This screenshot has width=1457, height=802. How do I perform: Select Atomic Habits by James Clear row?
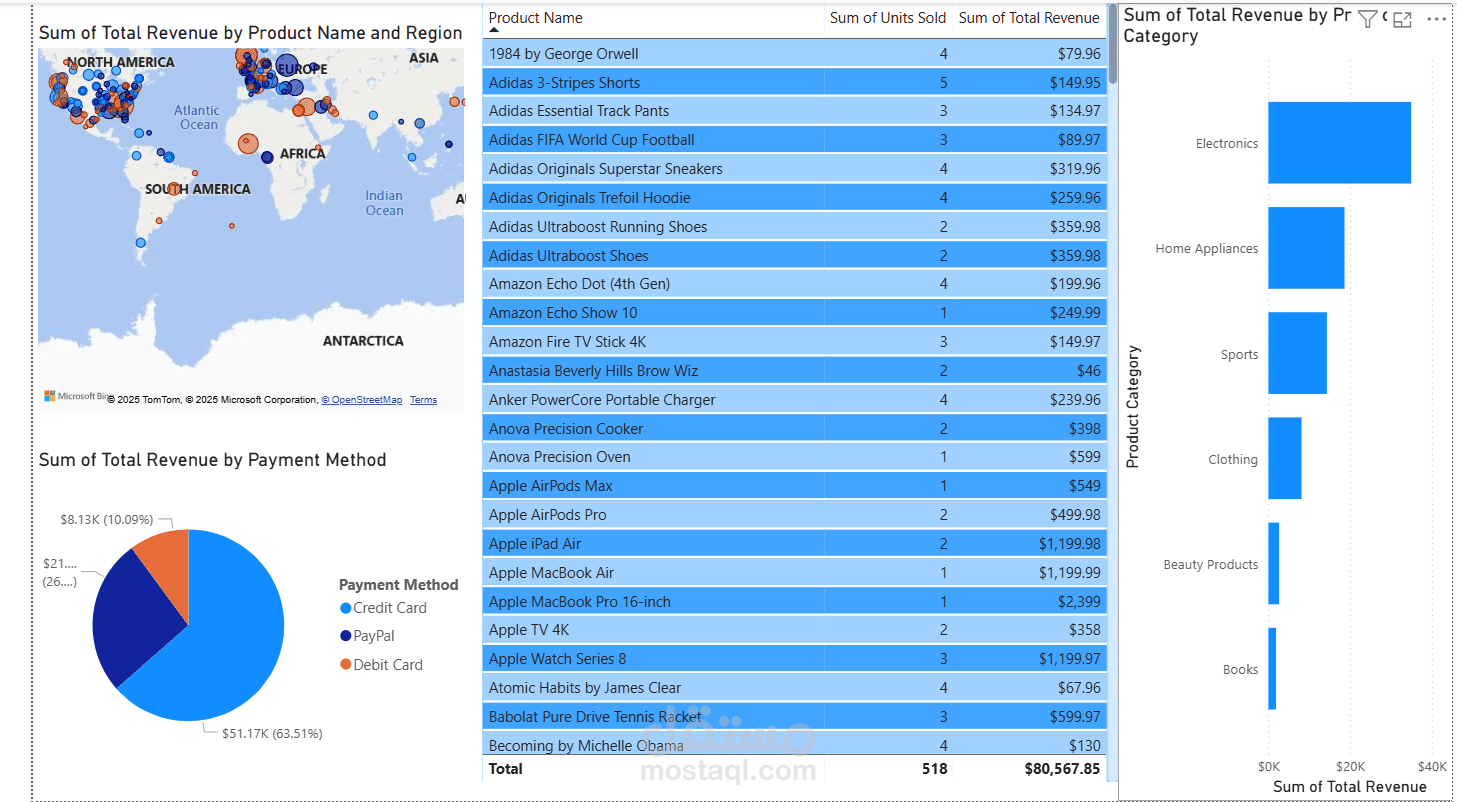click(x=795, y=688)
